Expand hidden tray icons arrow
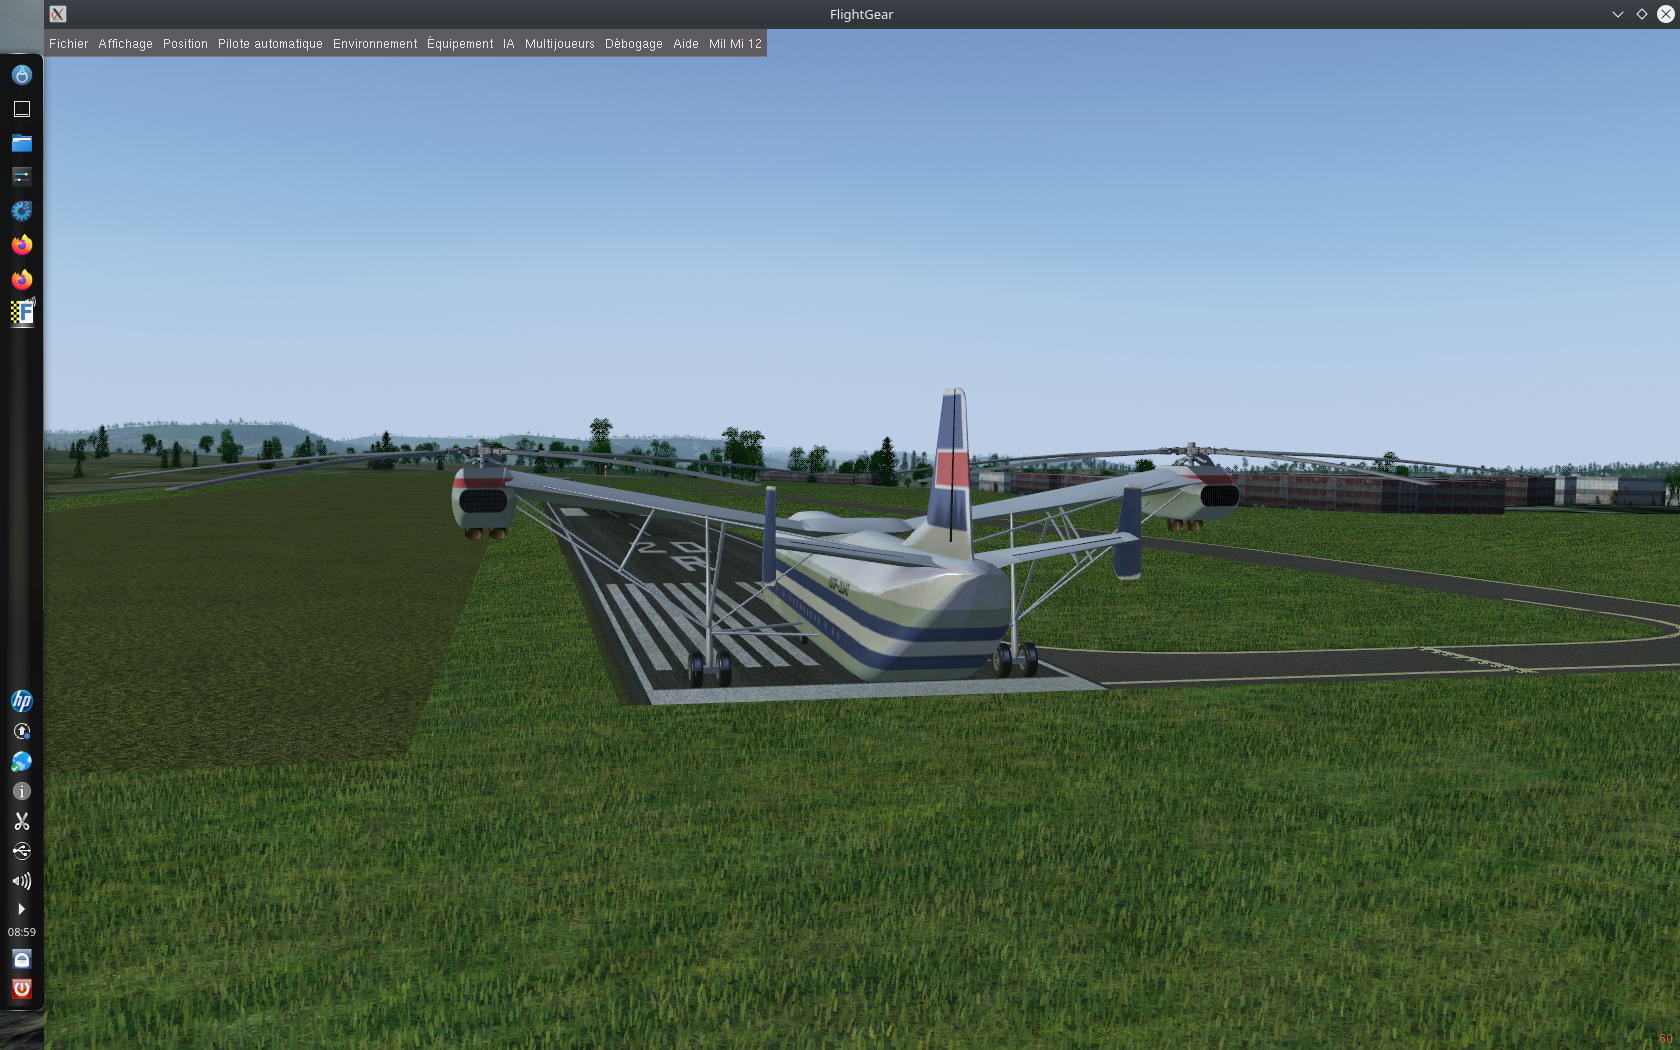Viewport: 1680px width, 1050px height. [x=21, y=909]
